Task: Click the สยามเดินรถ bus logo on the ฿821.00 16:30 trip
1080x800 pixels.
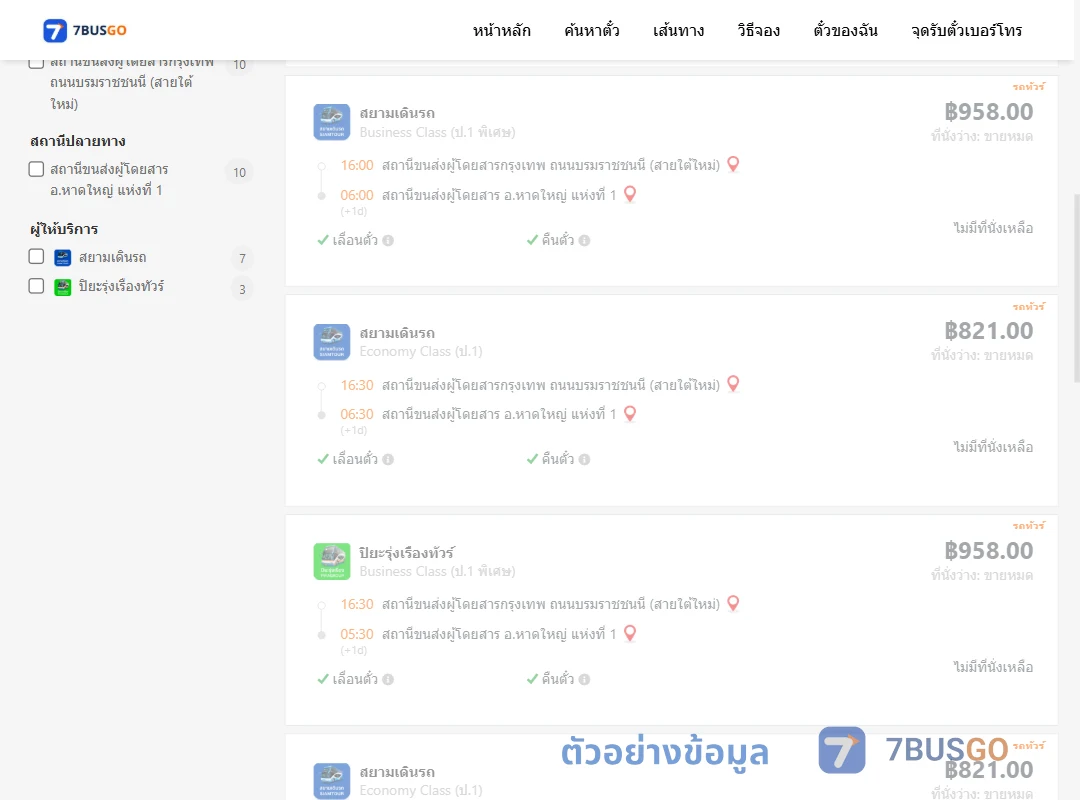Action: coord(331,342)
